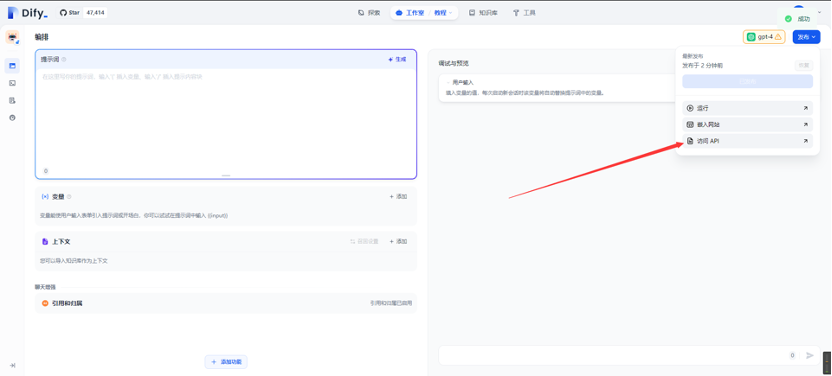Click external-link arrow on the 运行 row
Viewport: 832px width, 376px height.
tap(805, 108)
